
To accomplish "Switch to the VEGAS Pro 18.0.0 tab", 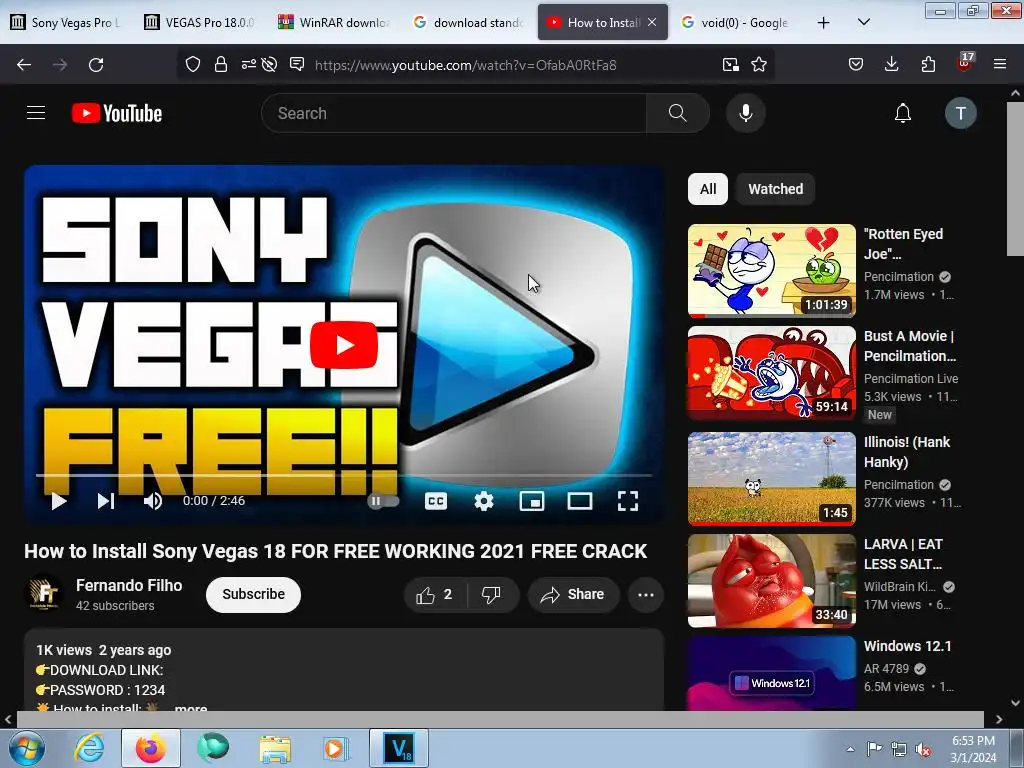I will [200, 22].
